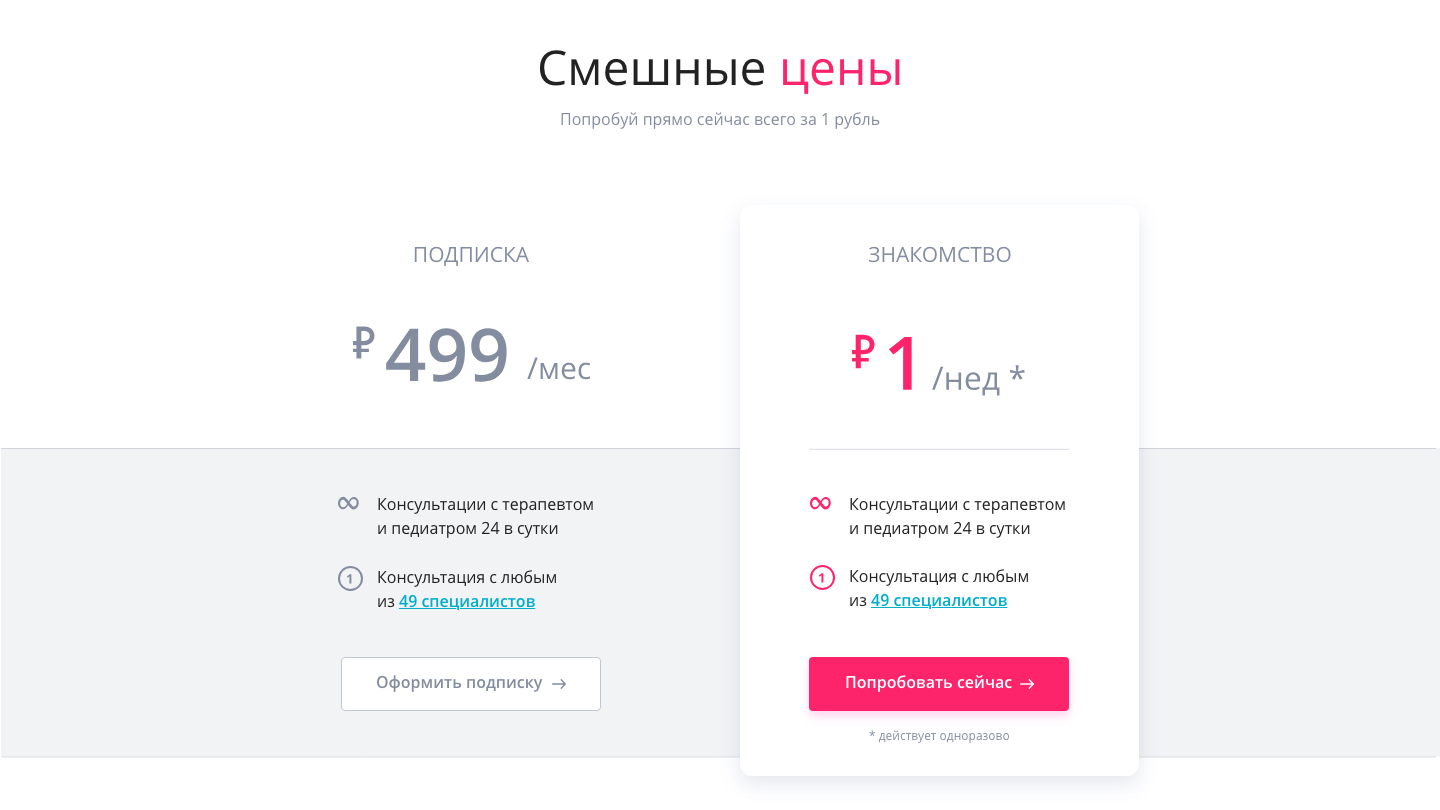Image resolution: width=1440 pixels, height=810 pixels.
Task: Click the pink number 1 price
Action: click(902, 363)
